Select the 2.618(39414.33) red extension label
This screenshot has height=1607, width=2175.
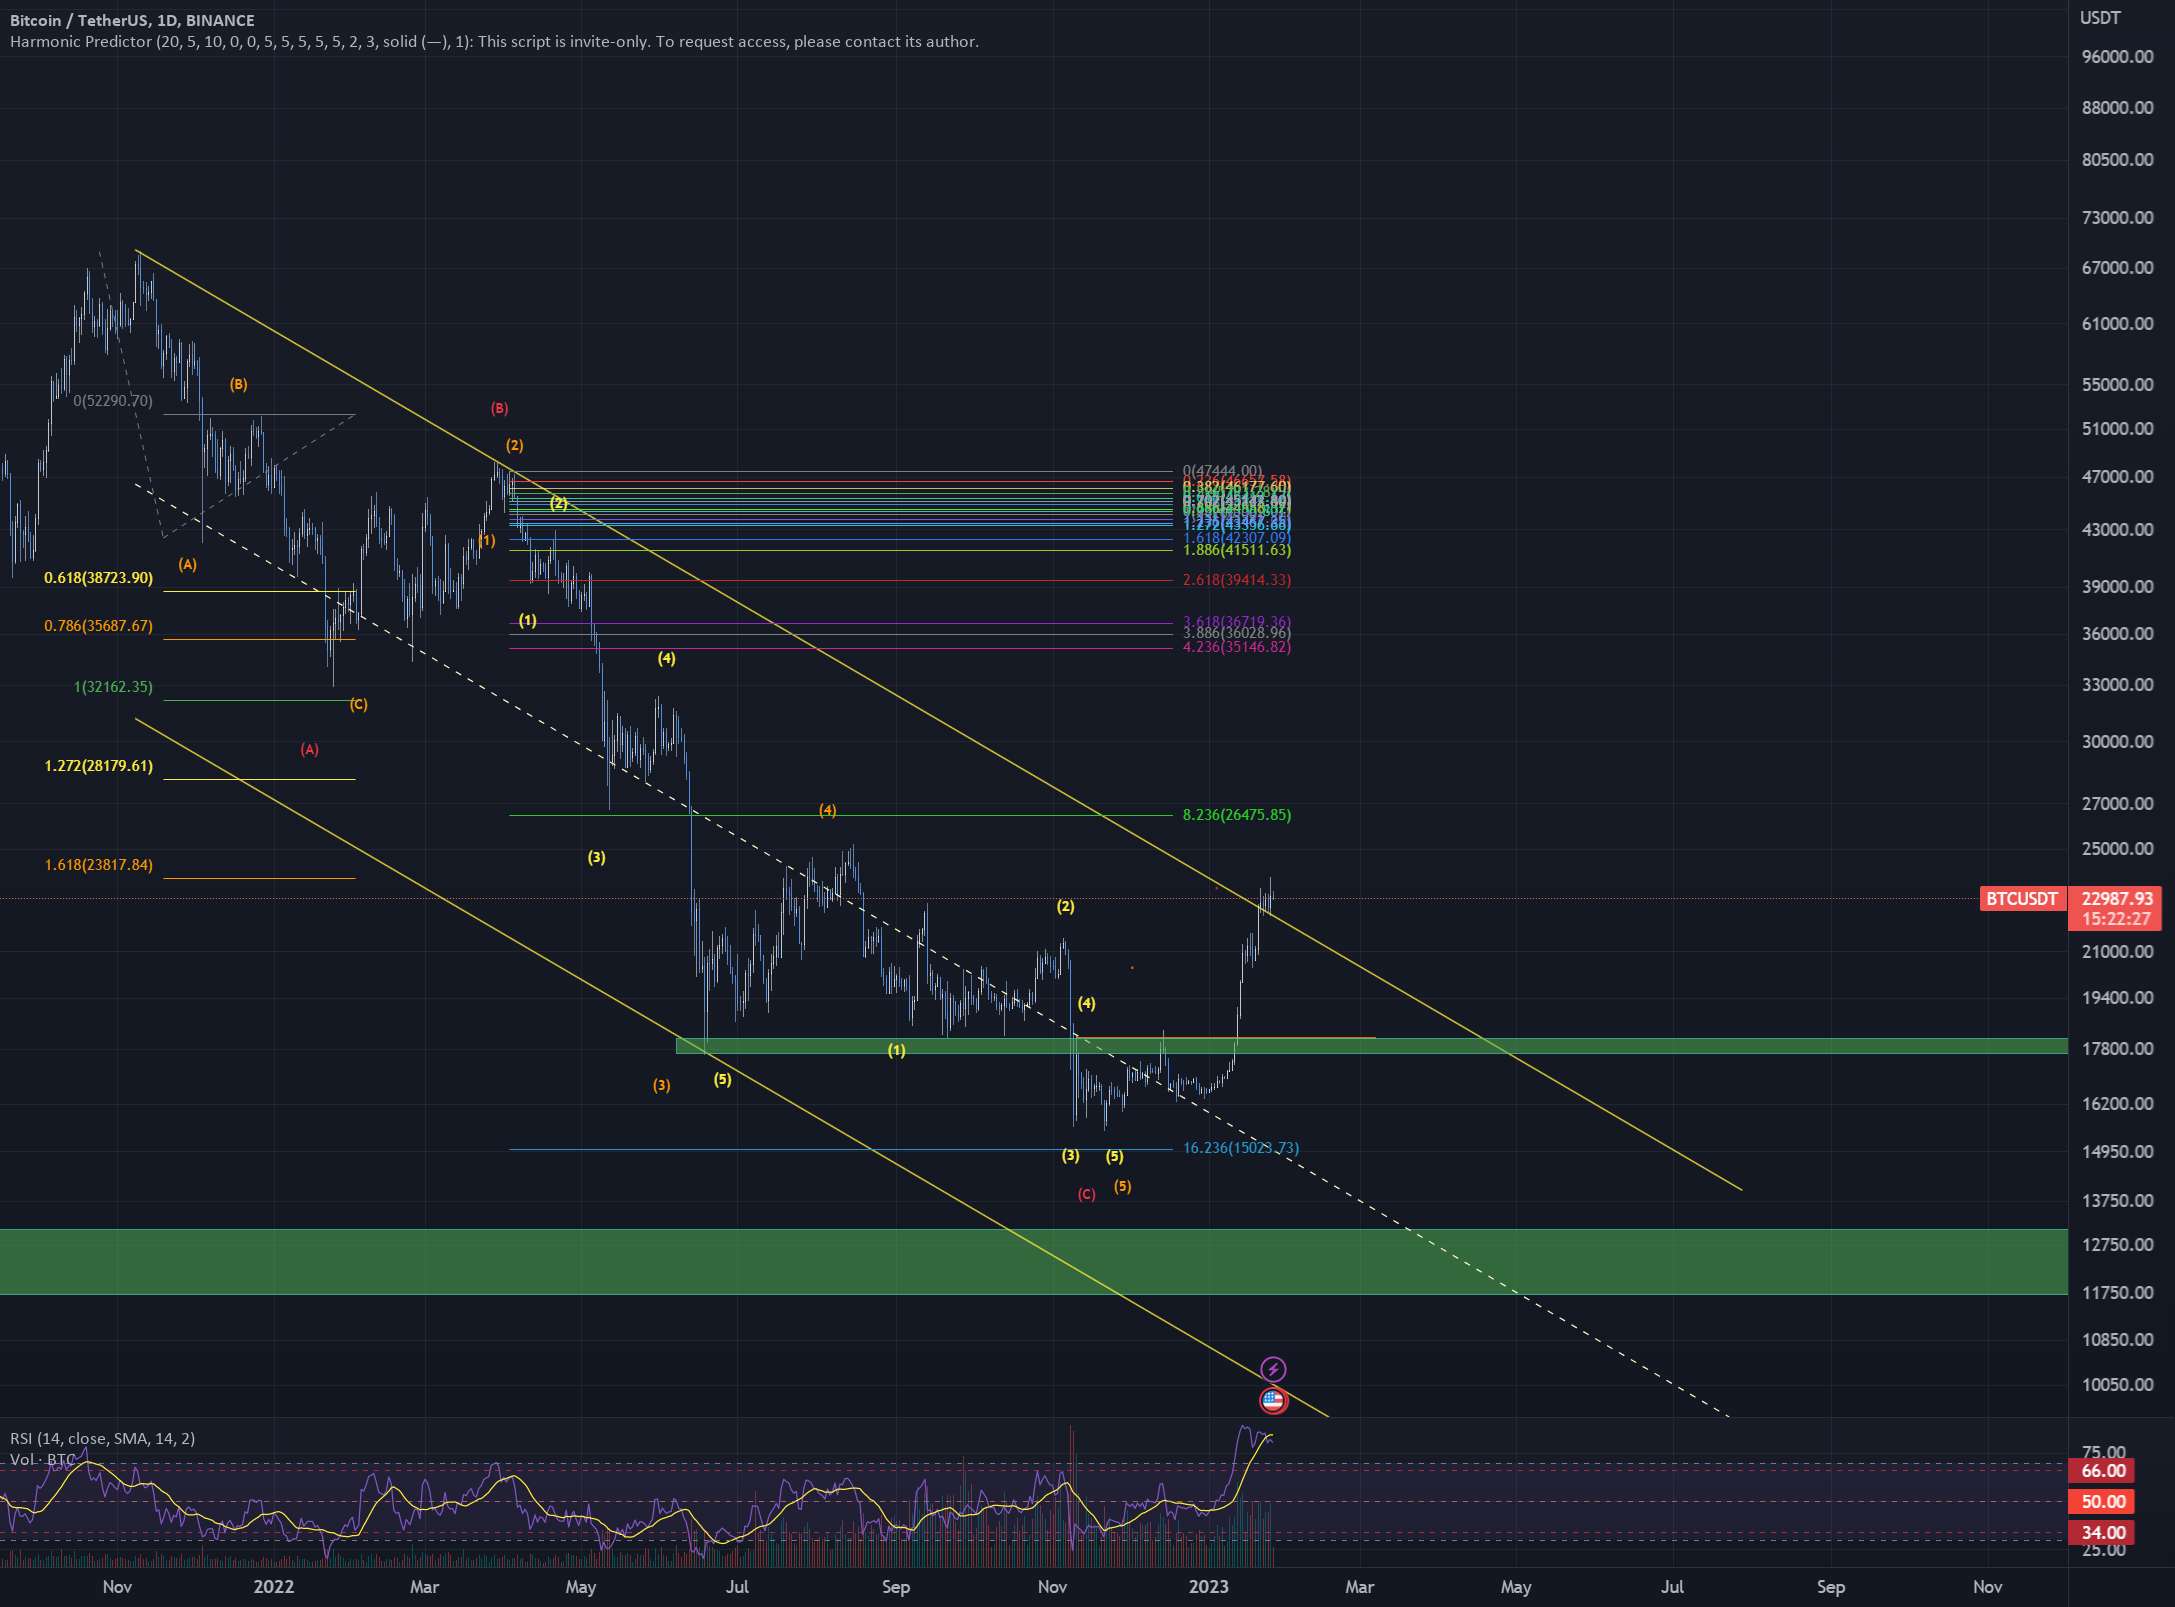click(1237, 580)
